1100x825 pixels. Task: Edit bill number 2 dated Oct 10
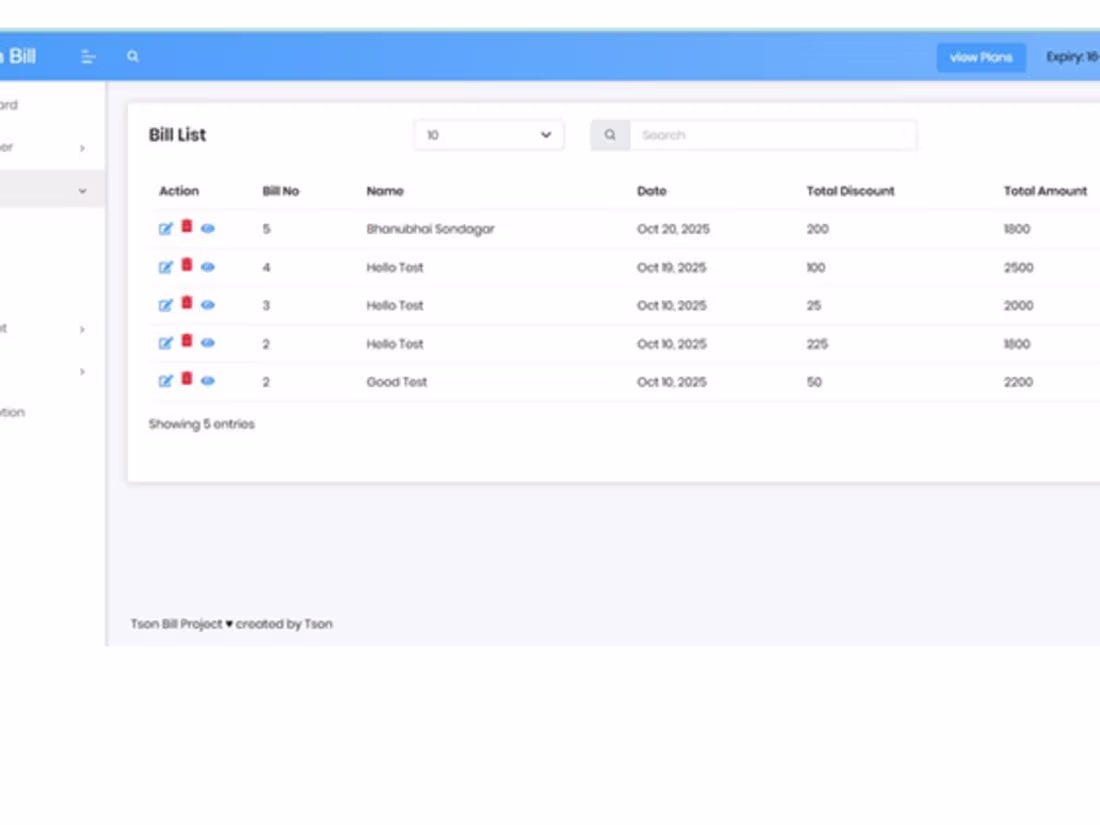(x=167, y=342)
